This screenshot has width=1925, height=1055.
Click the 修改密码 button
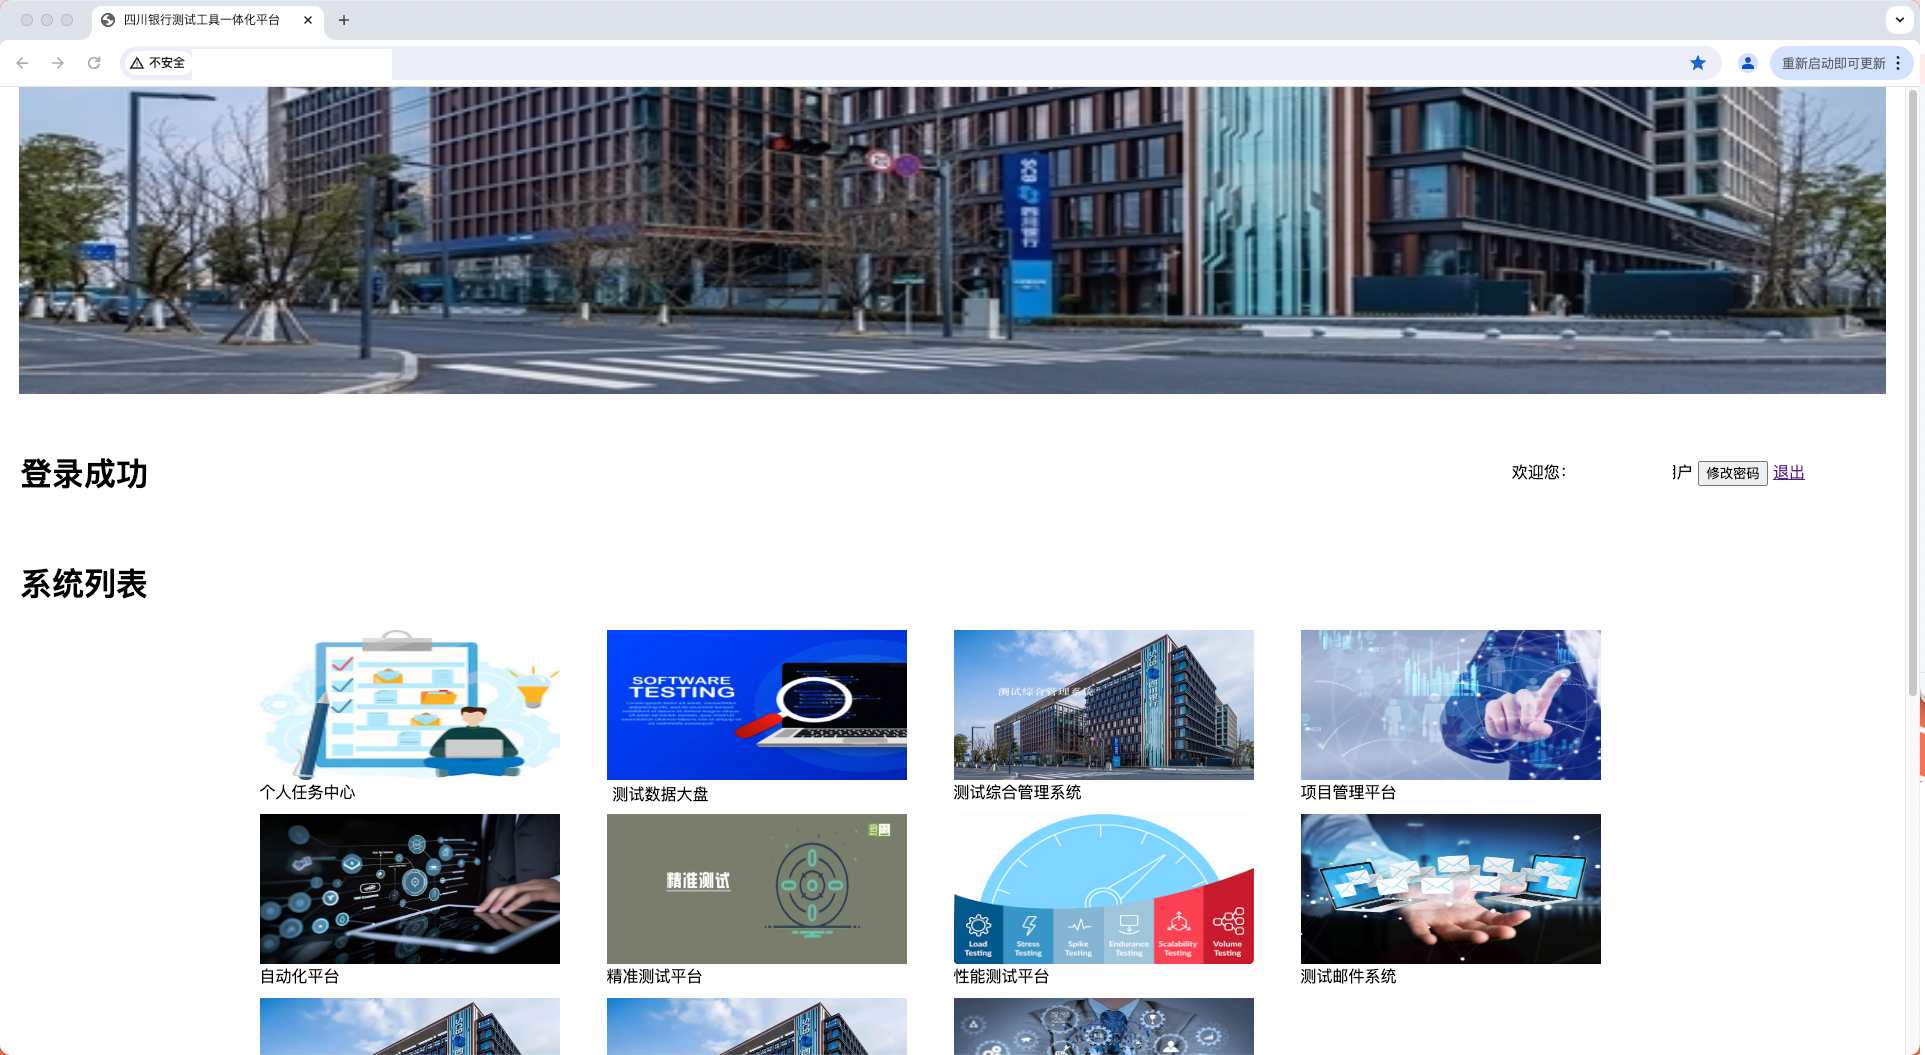pos(1732,473)
